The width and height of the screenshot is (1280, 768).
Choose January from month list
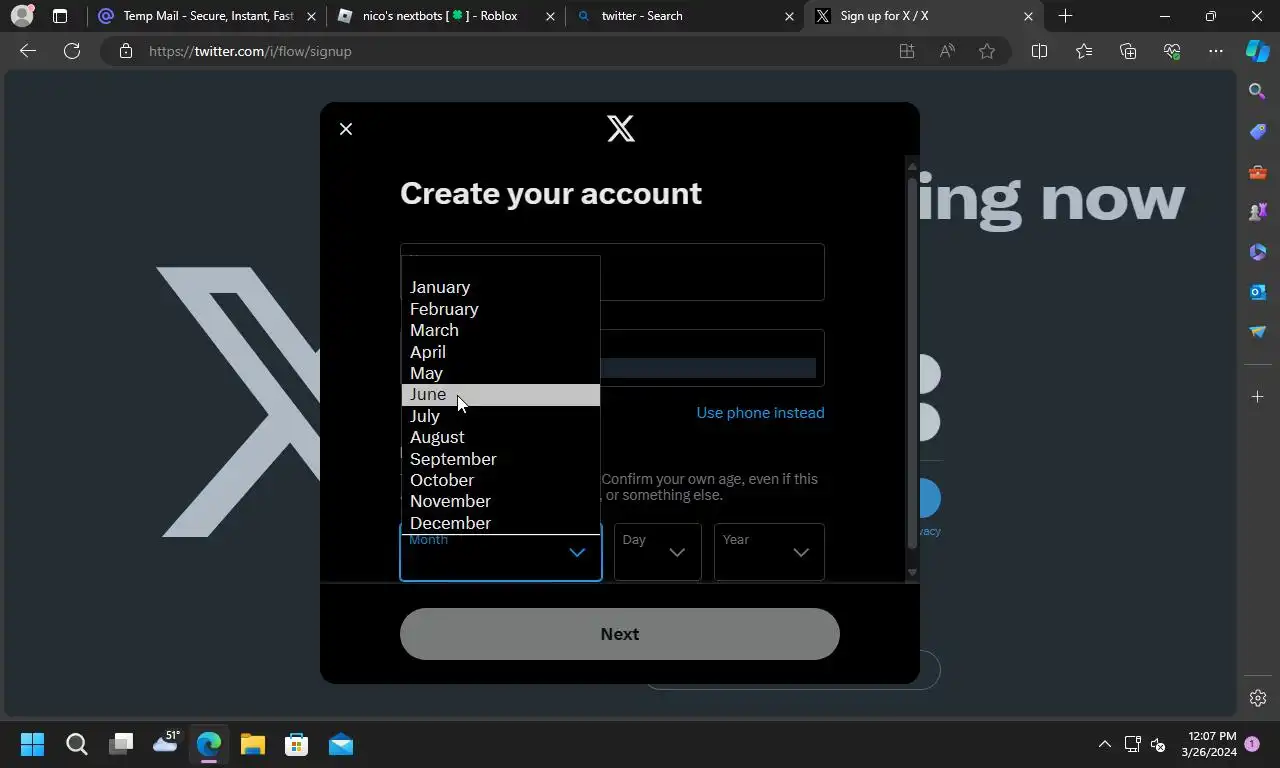[x=500, y=287]
